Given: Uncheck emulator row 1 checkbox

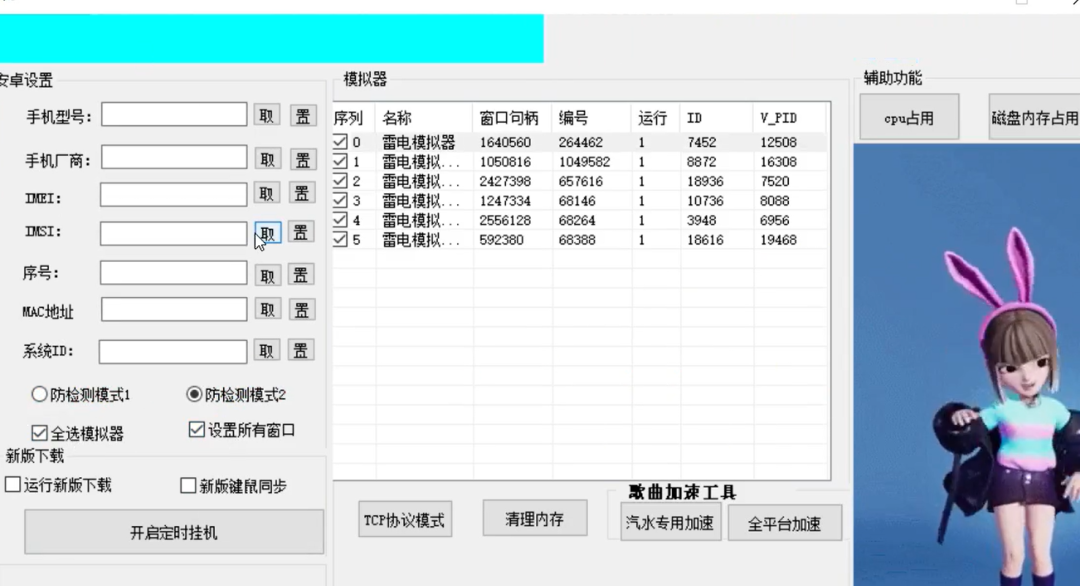Looking at the screenshot, I should [x=340, y=162].
